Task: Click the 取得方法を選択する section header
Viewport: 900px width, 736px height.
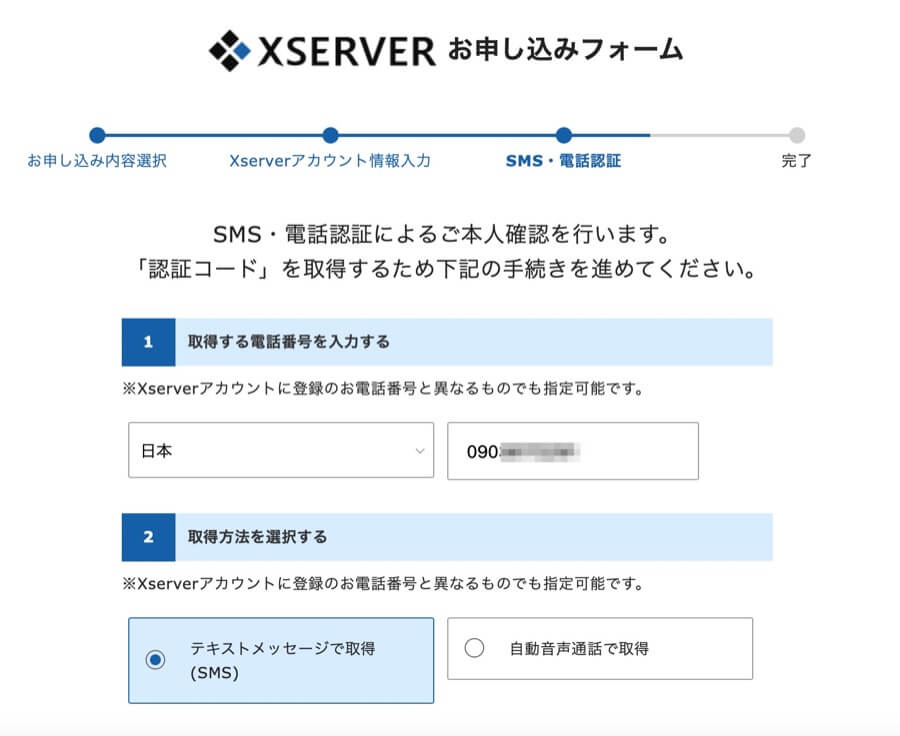Action: [x=258, y=537]
